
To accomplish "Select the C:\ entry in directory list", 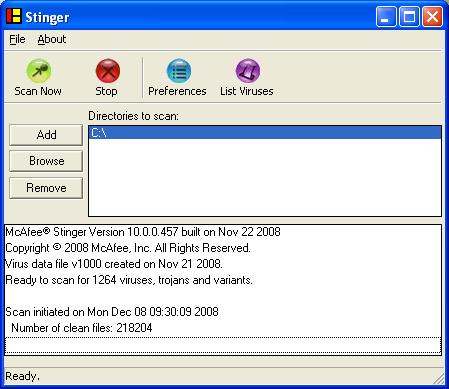I will pos(265,133).
